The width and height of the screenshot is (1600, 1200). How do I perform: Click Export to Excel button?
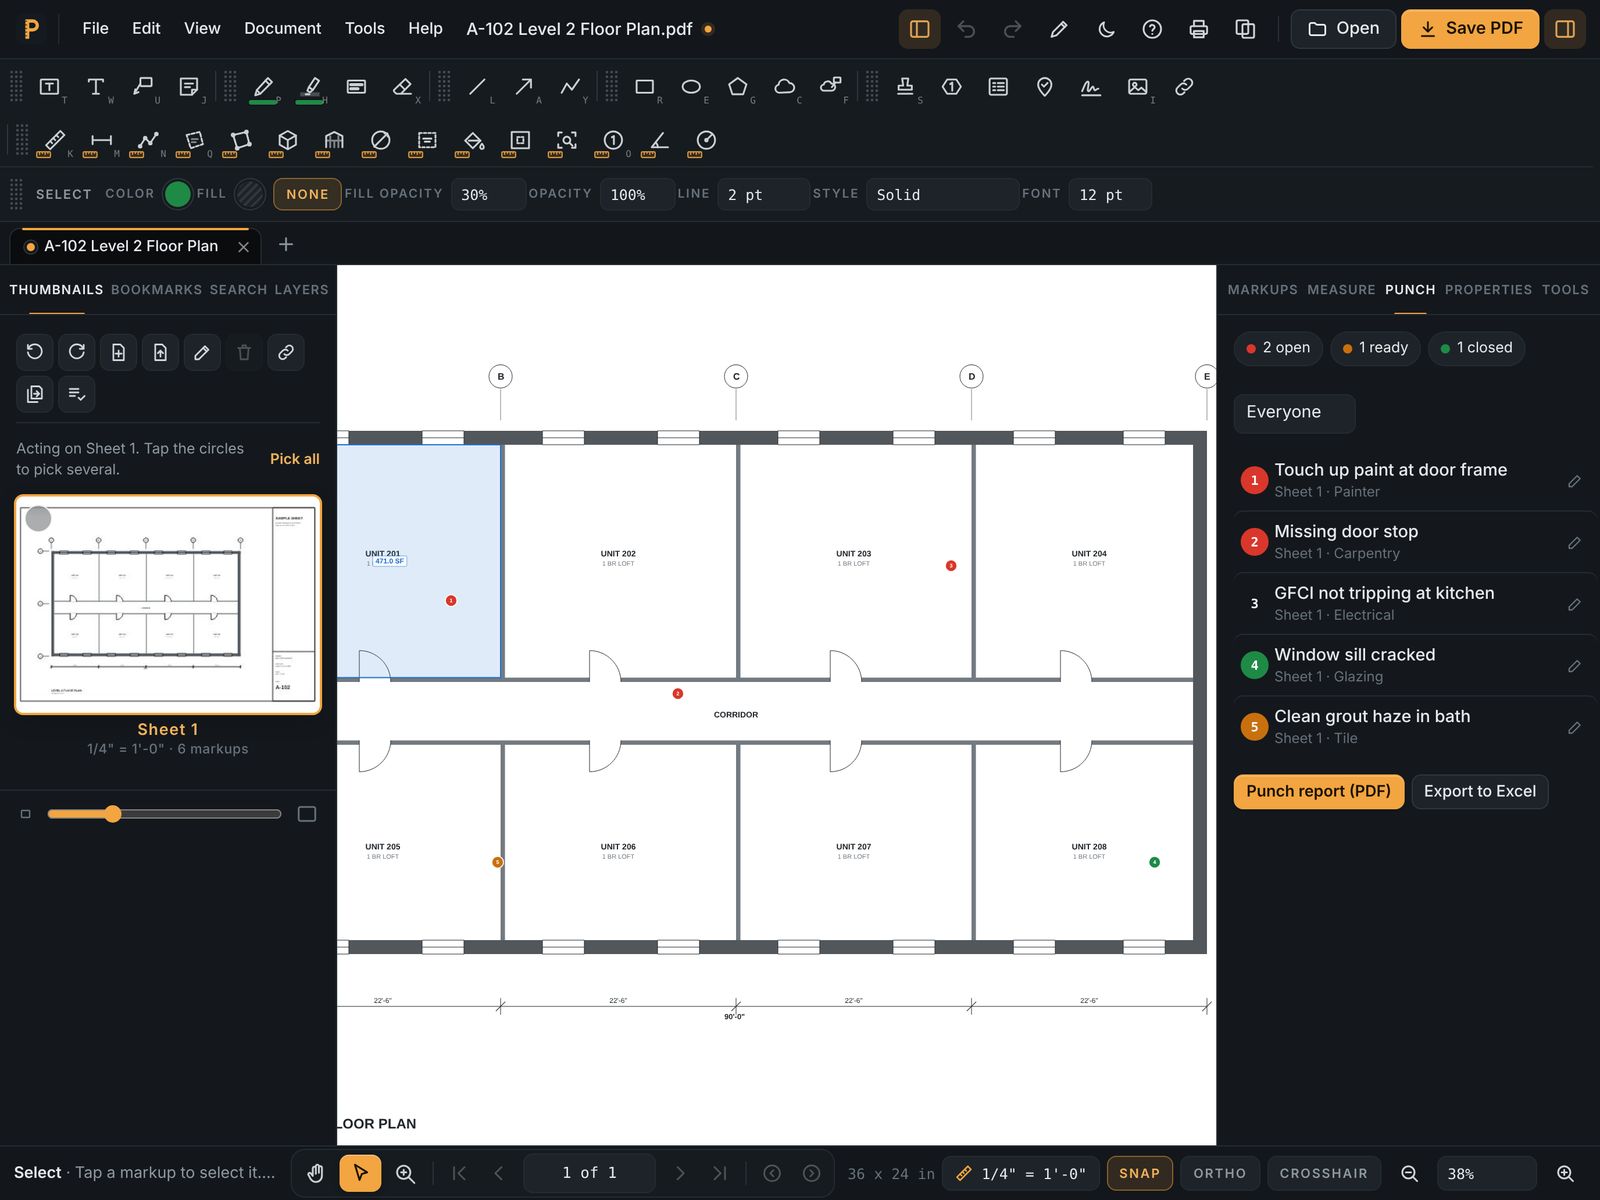1479,791
